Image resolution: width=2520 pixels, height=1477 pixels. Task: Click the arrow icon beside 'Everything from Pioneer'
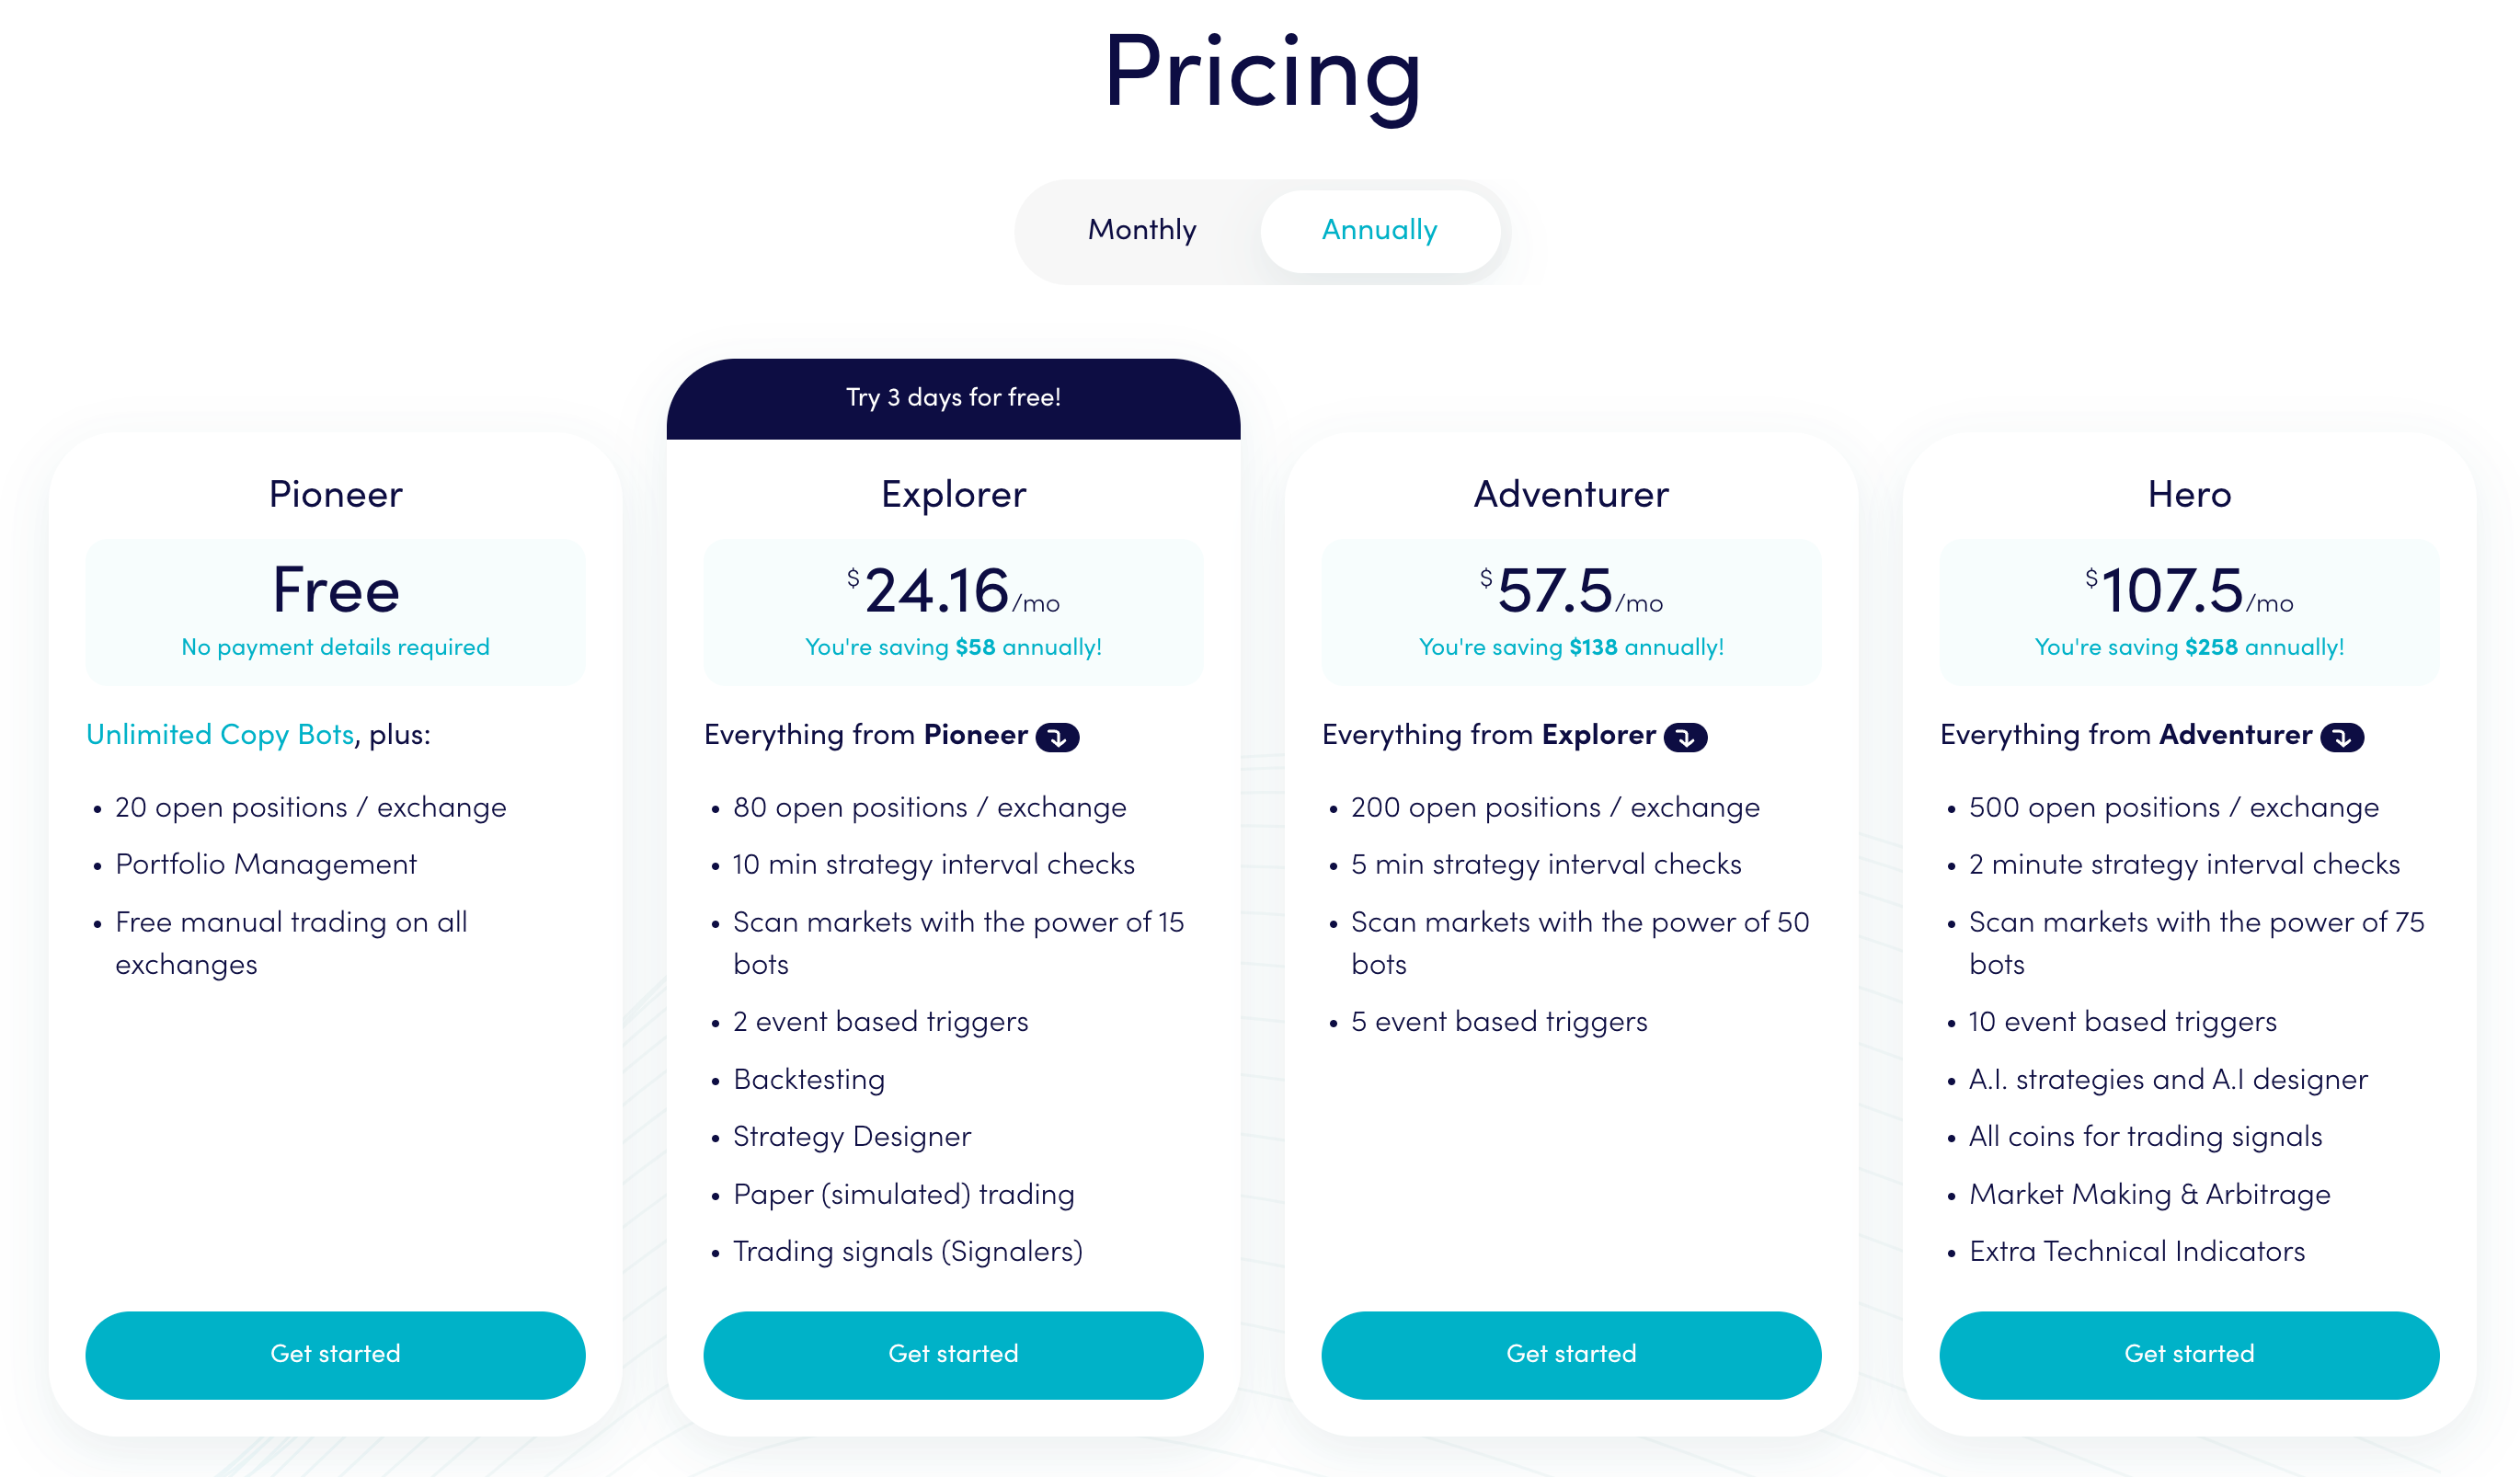[x=1057, y=737]
